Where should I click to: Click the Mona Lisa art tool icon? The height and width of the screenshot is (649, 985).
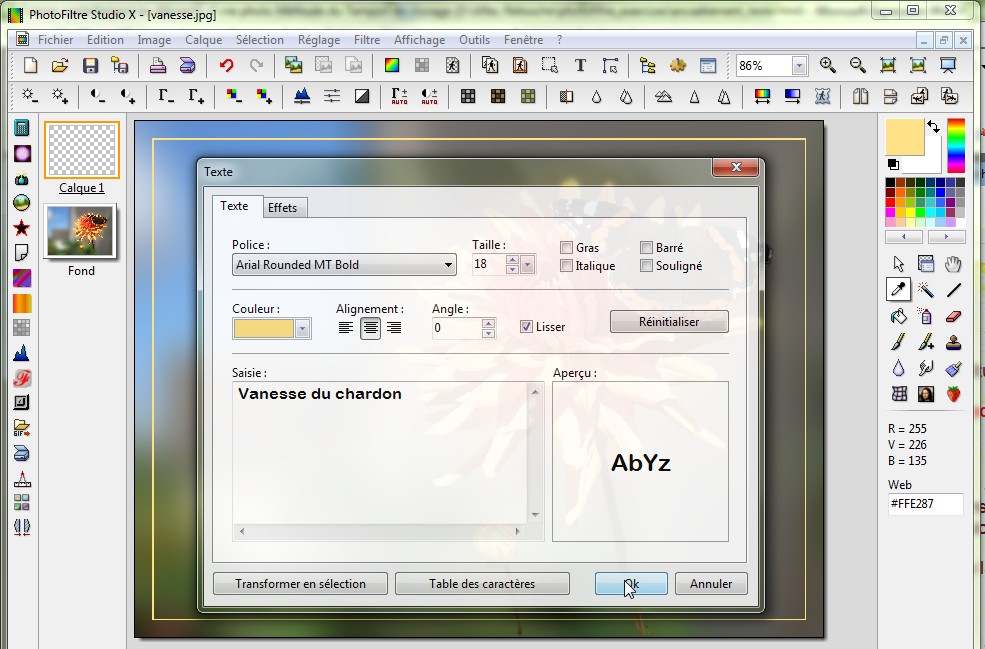926,395
